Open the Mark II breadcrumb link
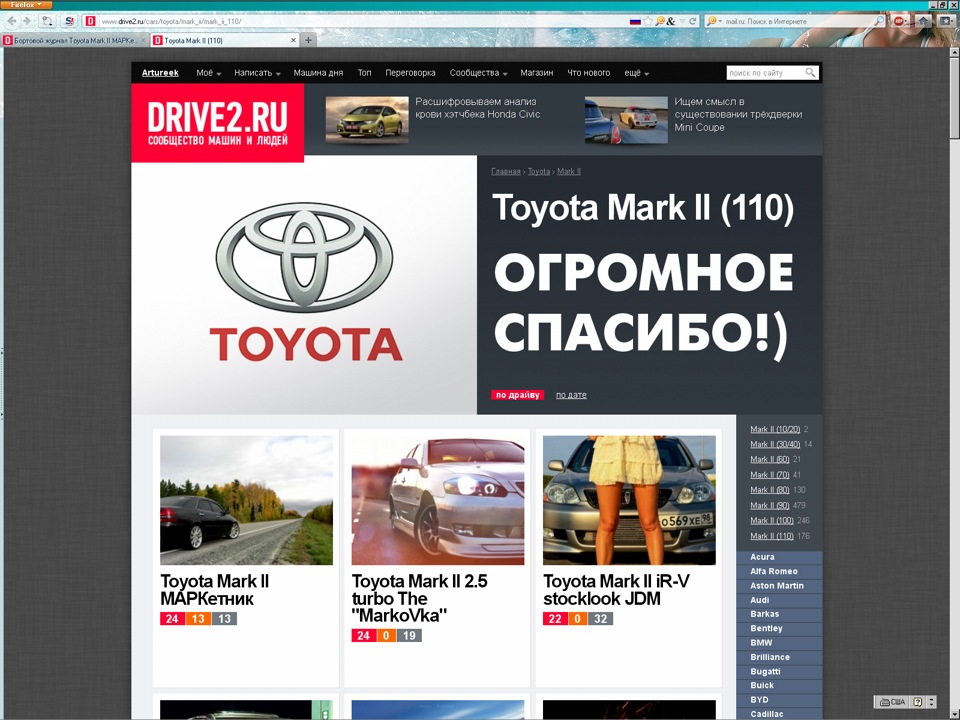 pos(568,171)
